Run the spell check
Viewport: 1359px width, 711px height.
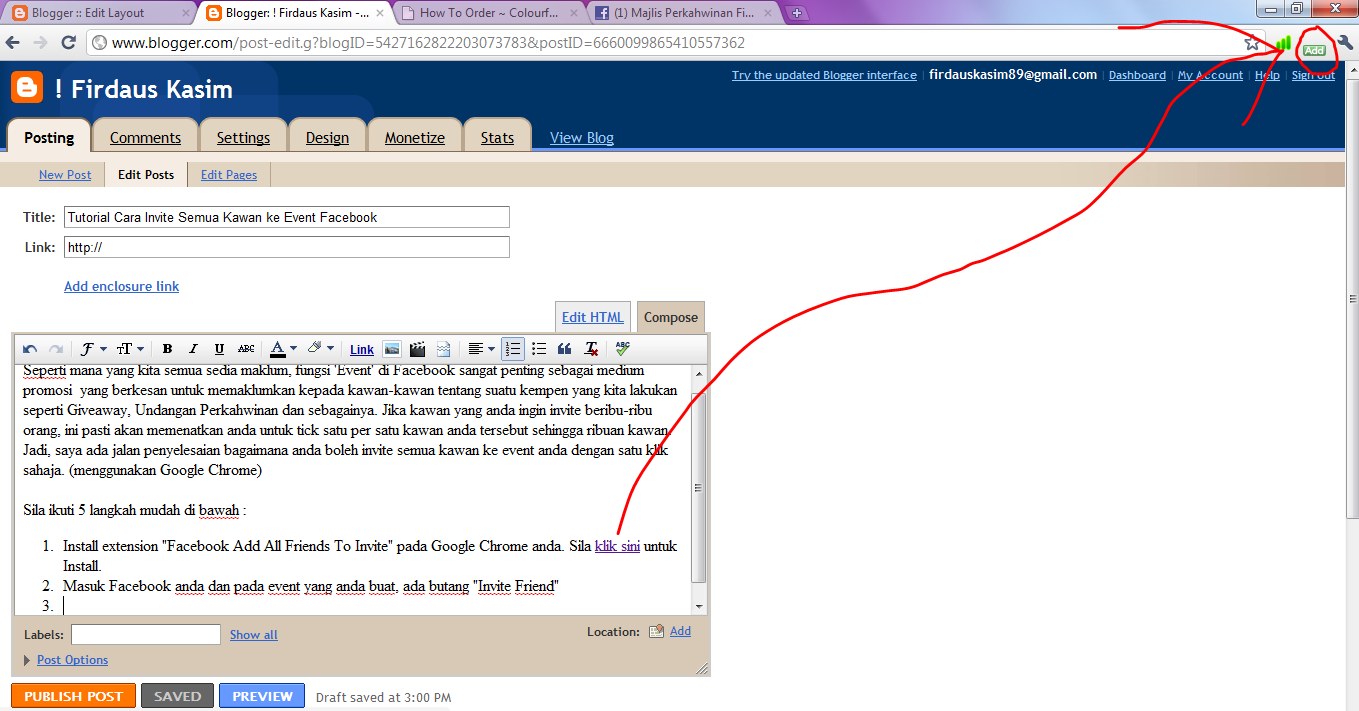623,349
